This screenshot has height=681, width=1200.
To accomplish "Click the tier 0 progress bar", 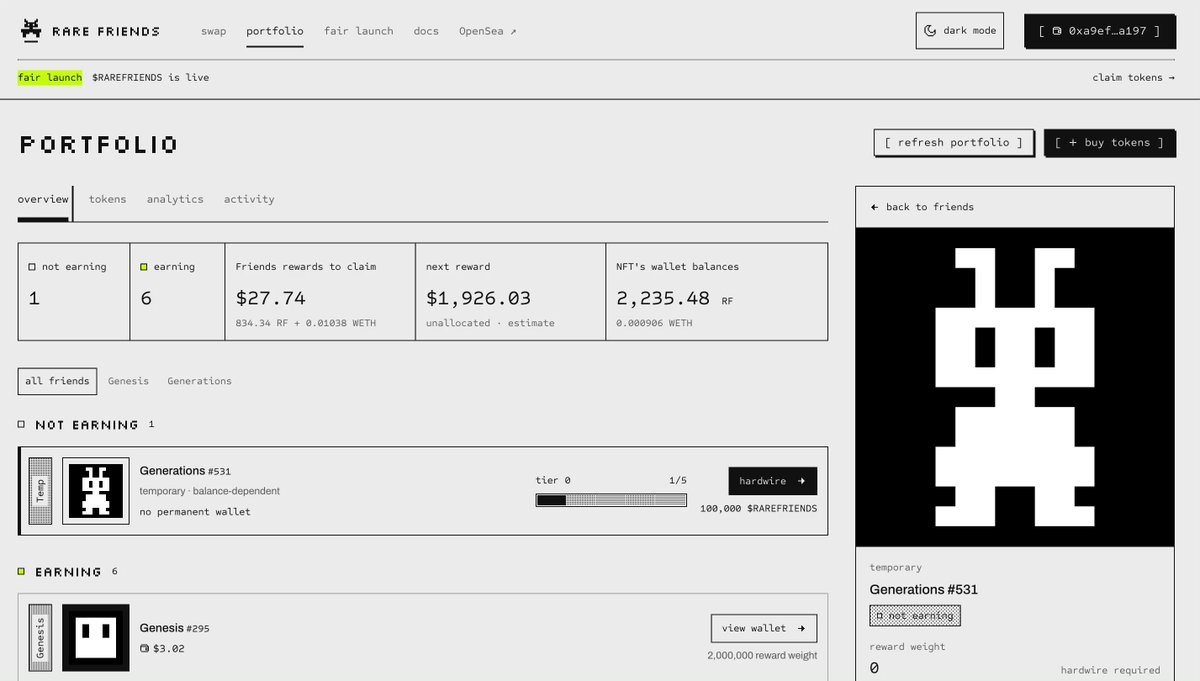I will click(x=611, y=500).
